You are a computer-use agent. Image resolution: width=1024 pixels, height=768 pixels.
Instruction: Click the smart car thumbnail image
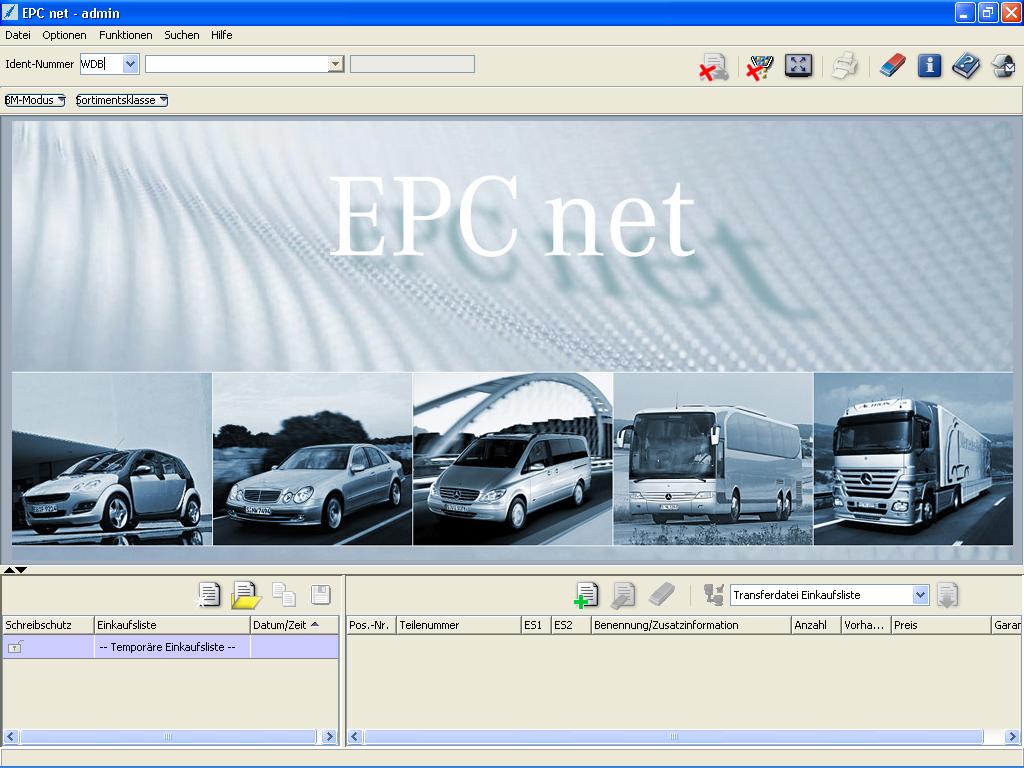click(x=112, y=459)
